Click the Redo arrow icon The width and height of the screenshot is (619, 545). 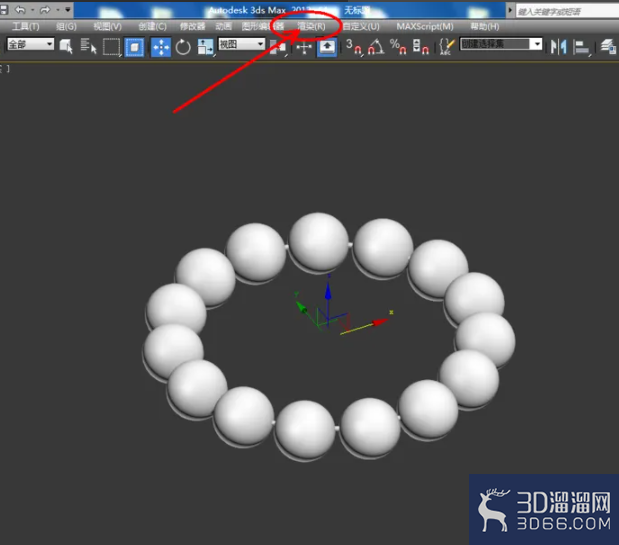point(46,9)
